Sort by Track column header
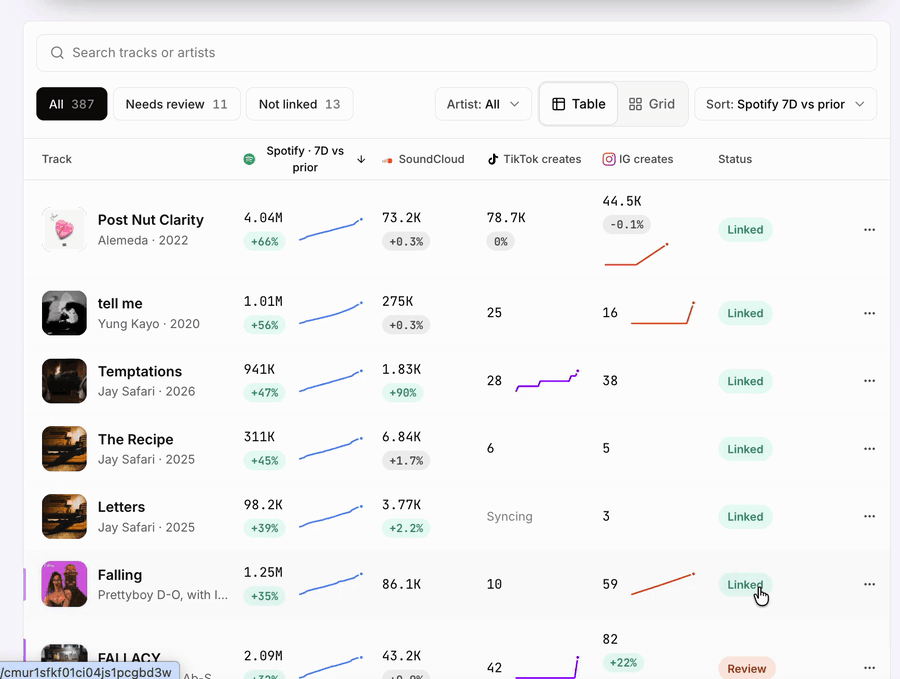 (57, 159)
